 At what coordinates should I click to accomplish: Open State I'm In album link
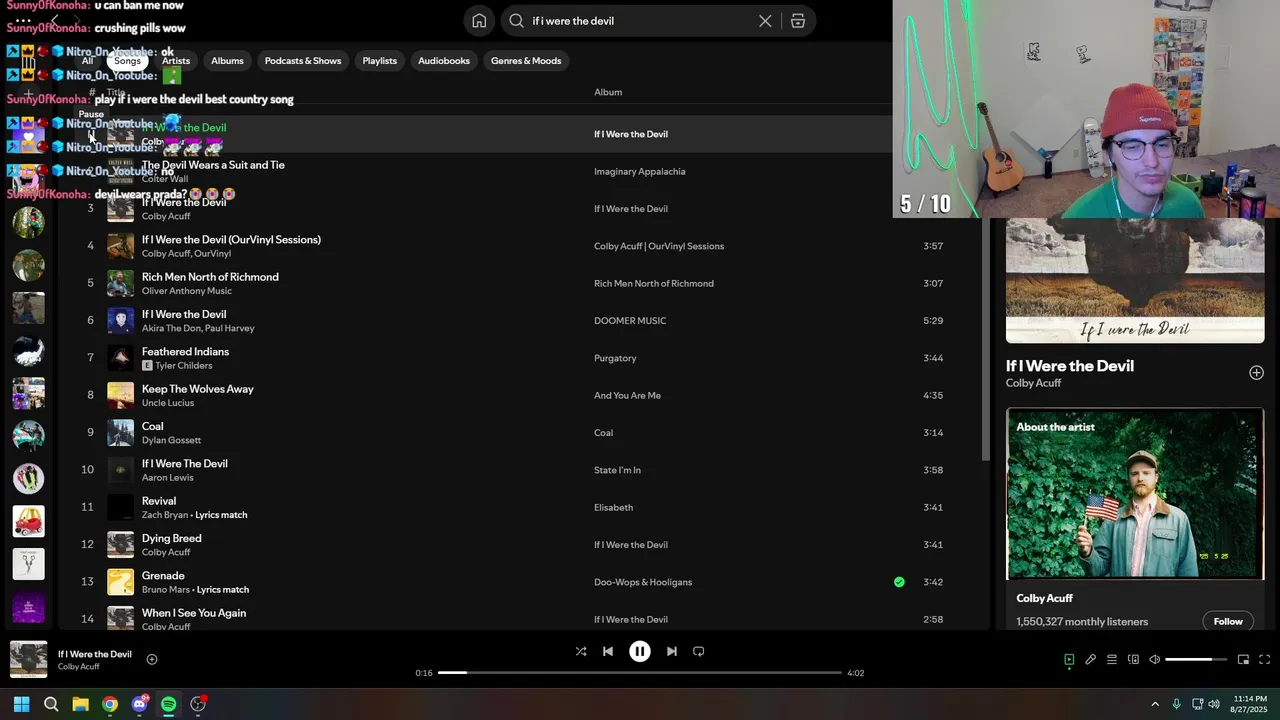coord(617,470)
